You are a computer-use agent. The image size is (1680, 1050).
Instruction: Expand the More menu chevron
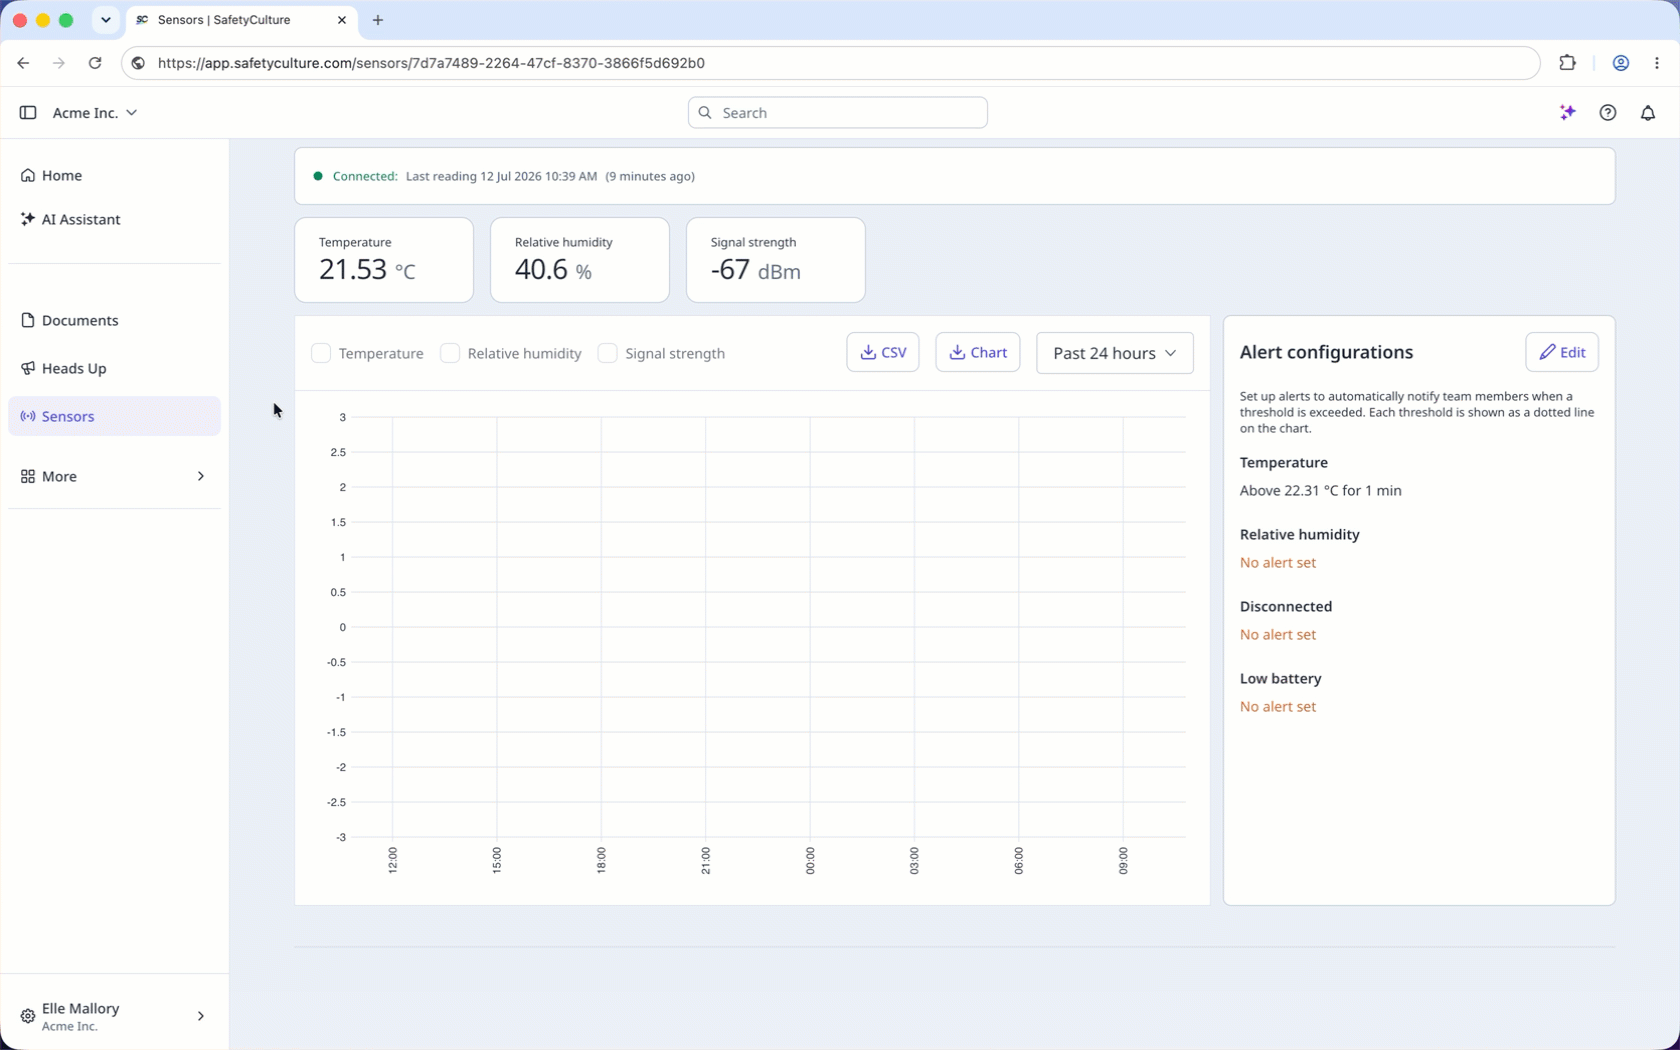(x=201, y=476)
